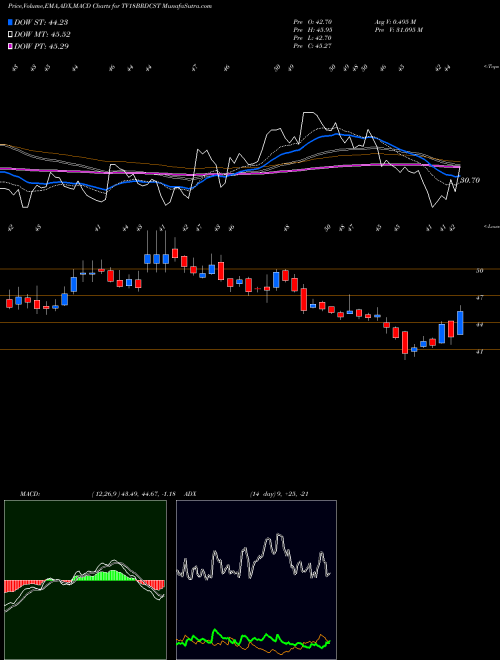Click the 50 price axis label
The image size is (500, 660).
(479, 271)
